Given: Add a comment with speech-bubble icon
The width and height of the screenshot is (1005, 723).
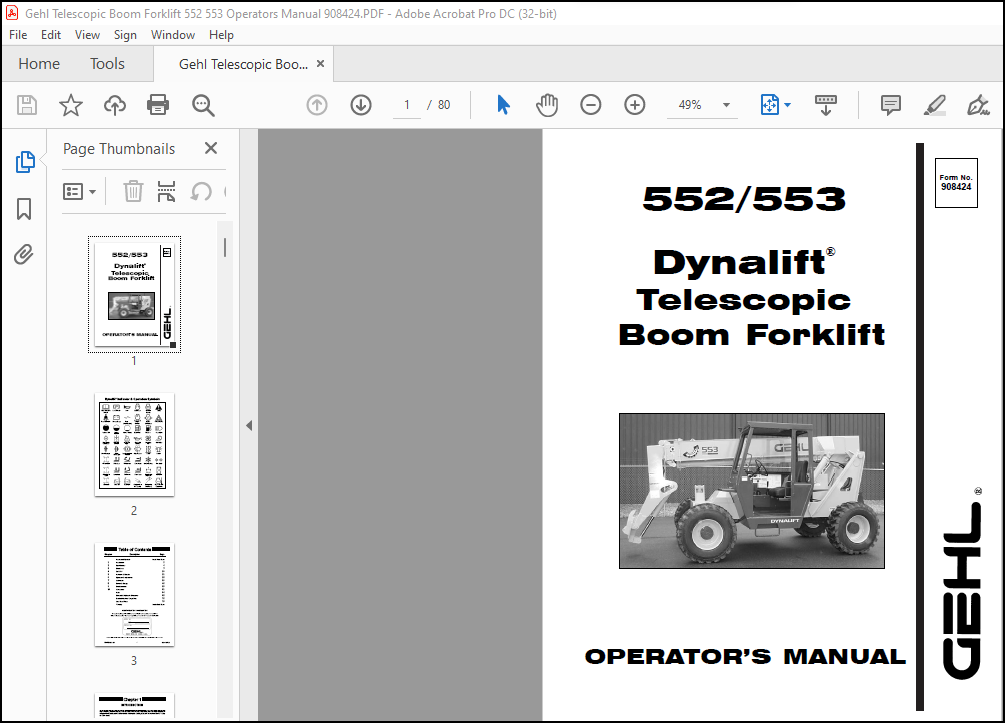Looking at the screenshot, I should (890, 105).
